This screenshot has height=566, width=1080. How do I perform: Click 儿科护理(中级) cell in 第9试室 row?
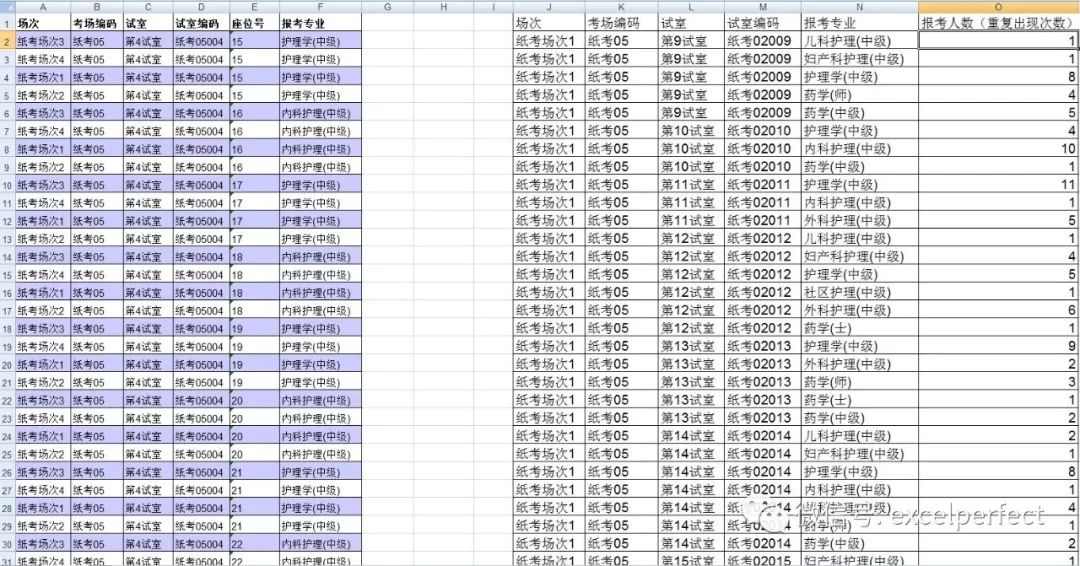click(860, 41)
